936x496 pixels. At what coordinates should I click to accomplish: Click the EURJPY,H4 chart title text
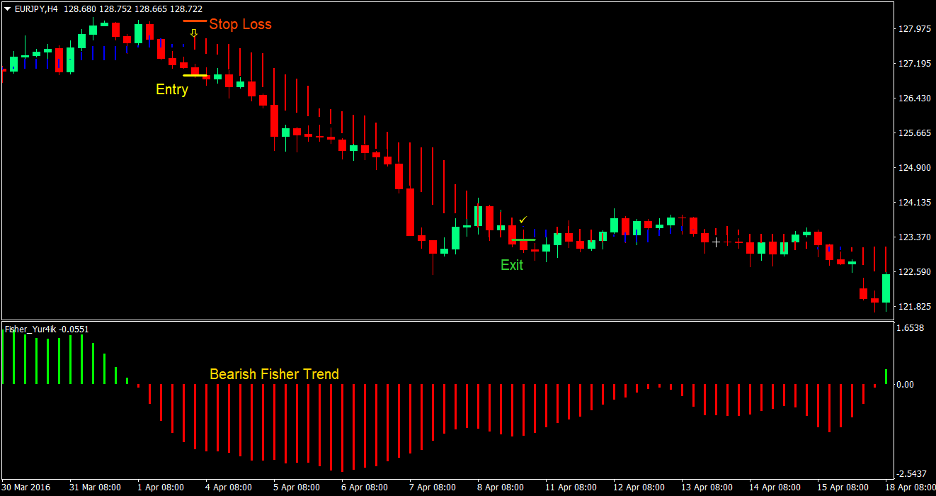click(x=35, y=9)
